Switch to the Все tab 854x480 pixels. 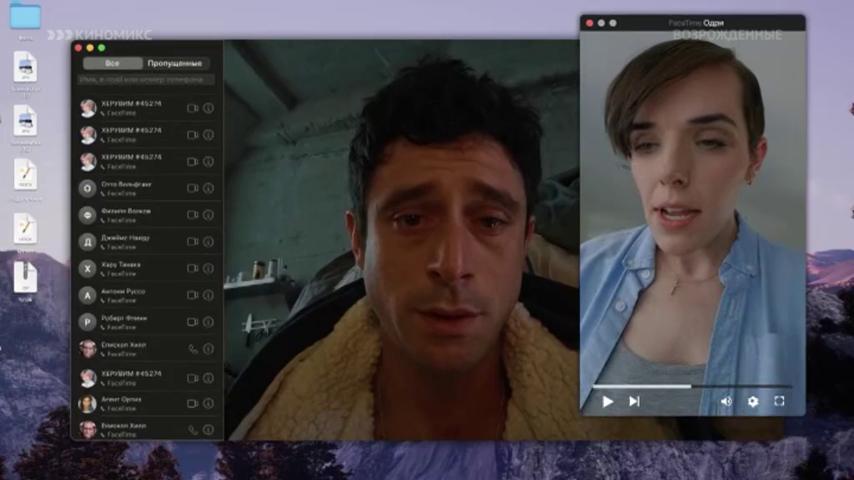point(112,63)
